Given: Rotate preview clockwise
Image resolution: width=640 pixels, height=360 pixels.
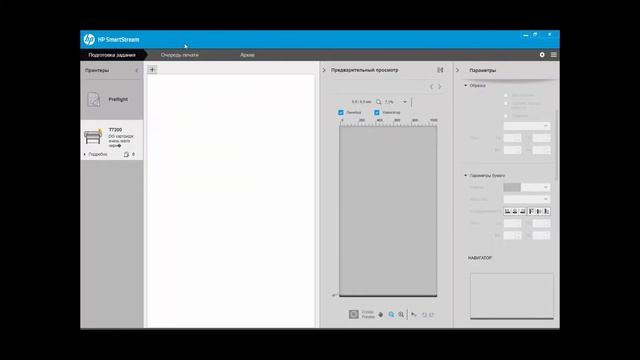Looking at the screenshot, I should pos(432,315).
